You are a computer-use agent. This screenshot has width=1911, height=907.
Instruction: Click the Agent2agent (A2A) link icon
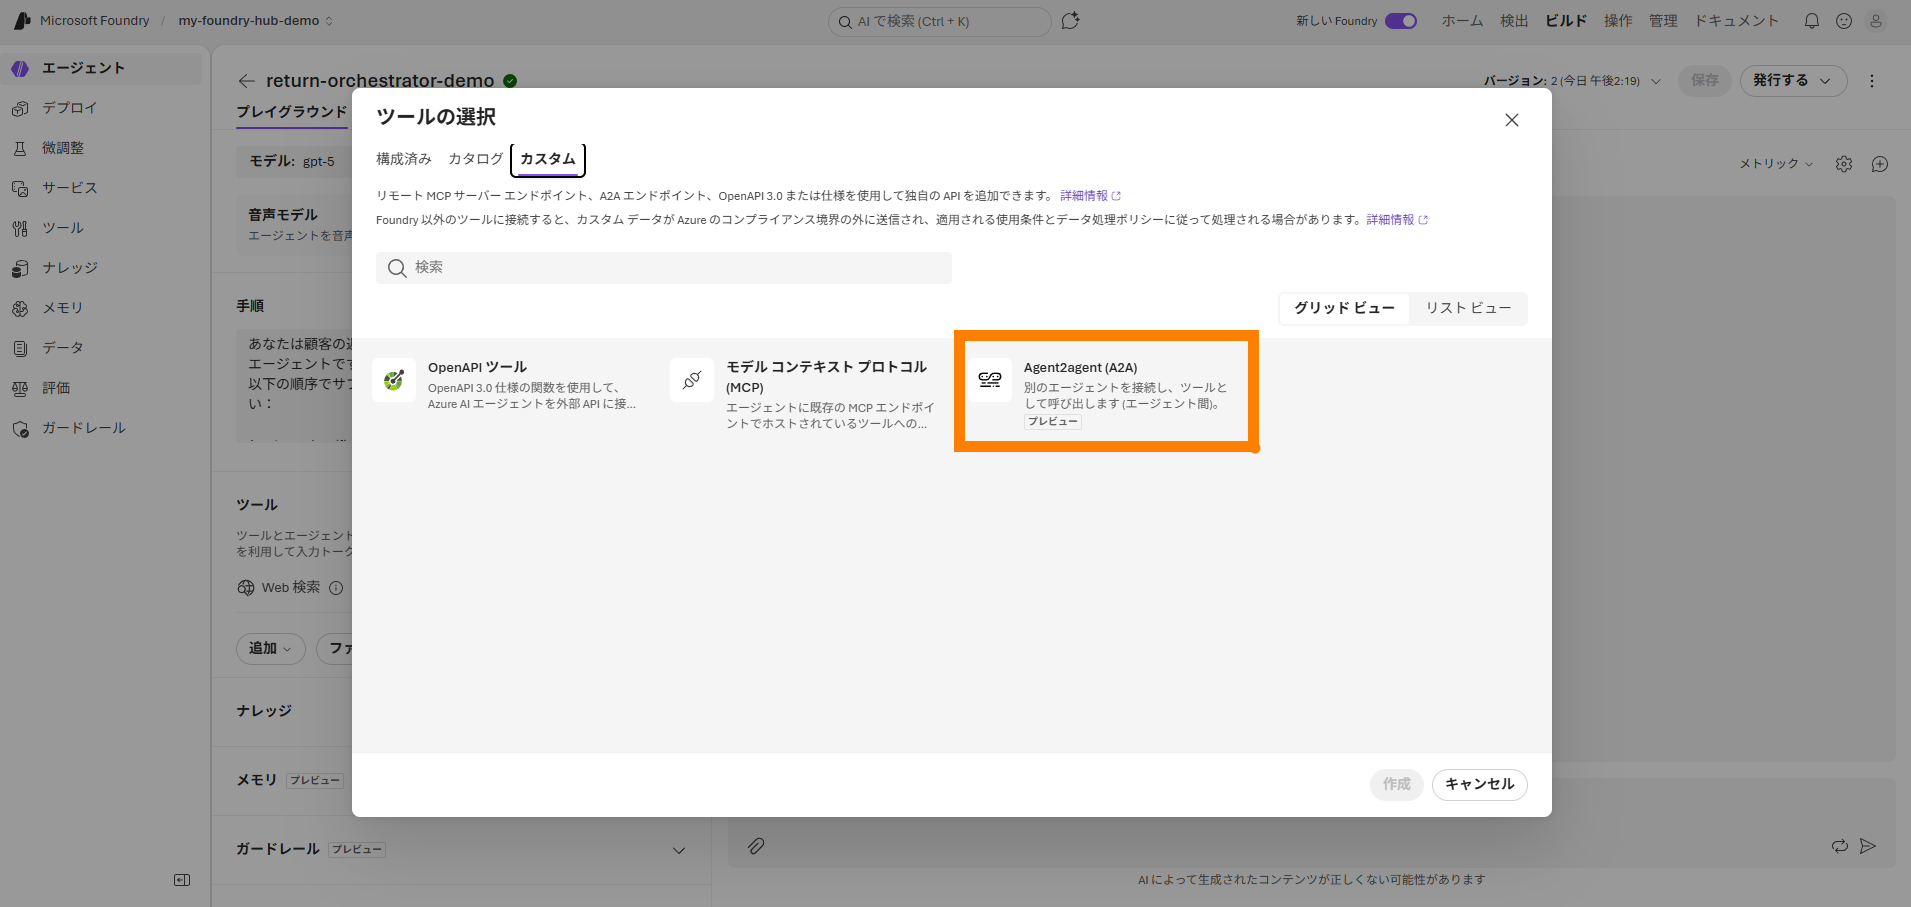point(990,380)
